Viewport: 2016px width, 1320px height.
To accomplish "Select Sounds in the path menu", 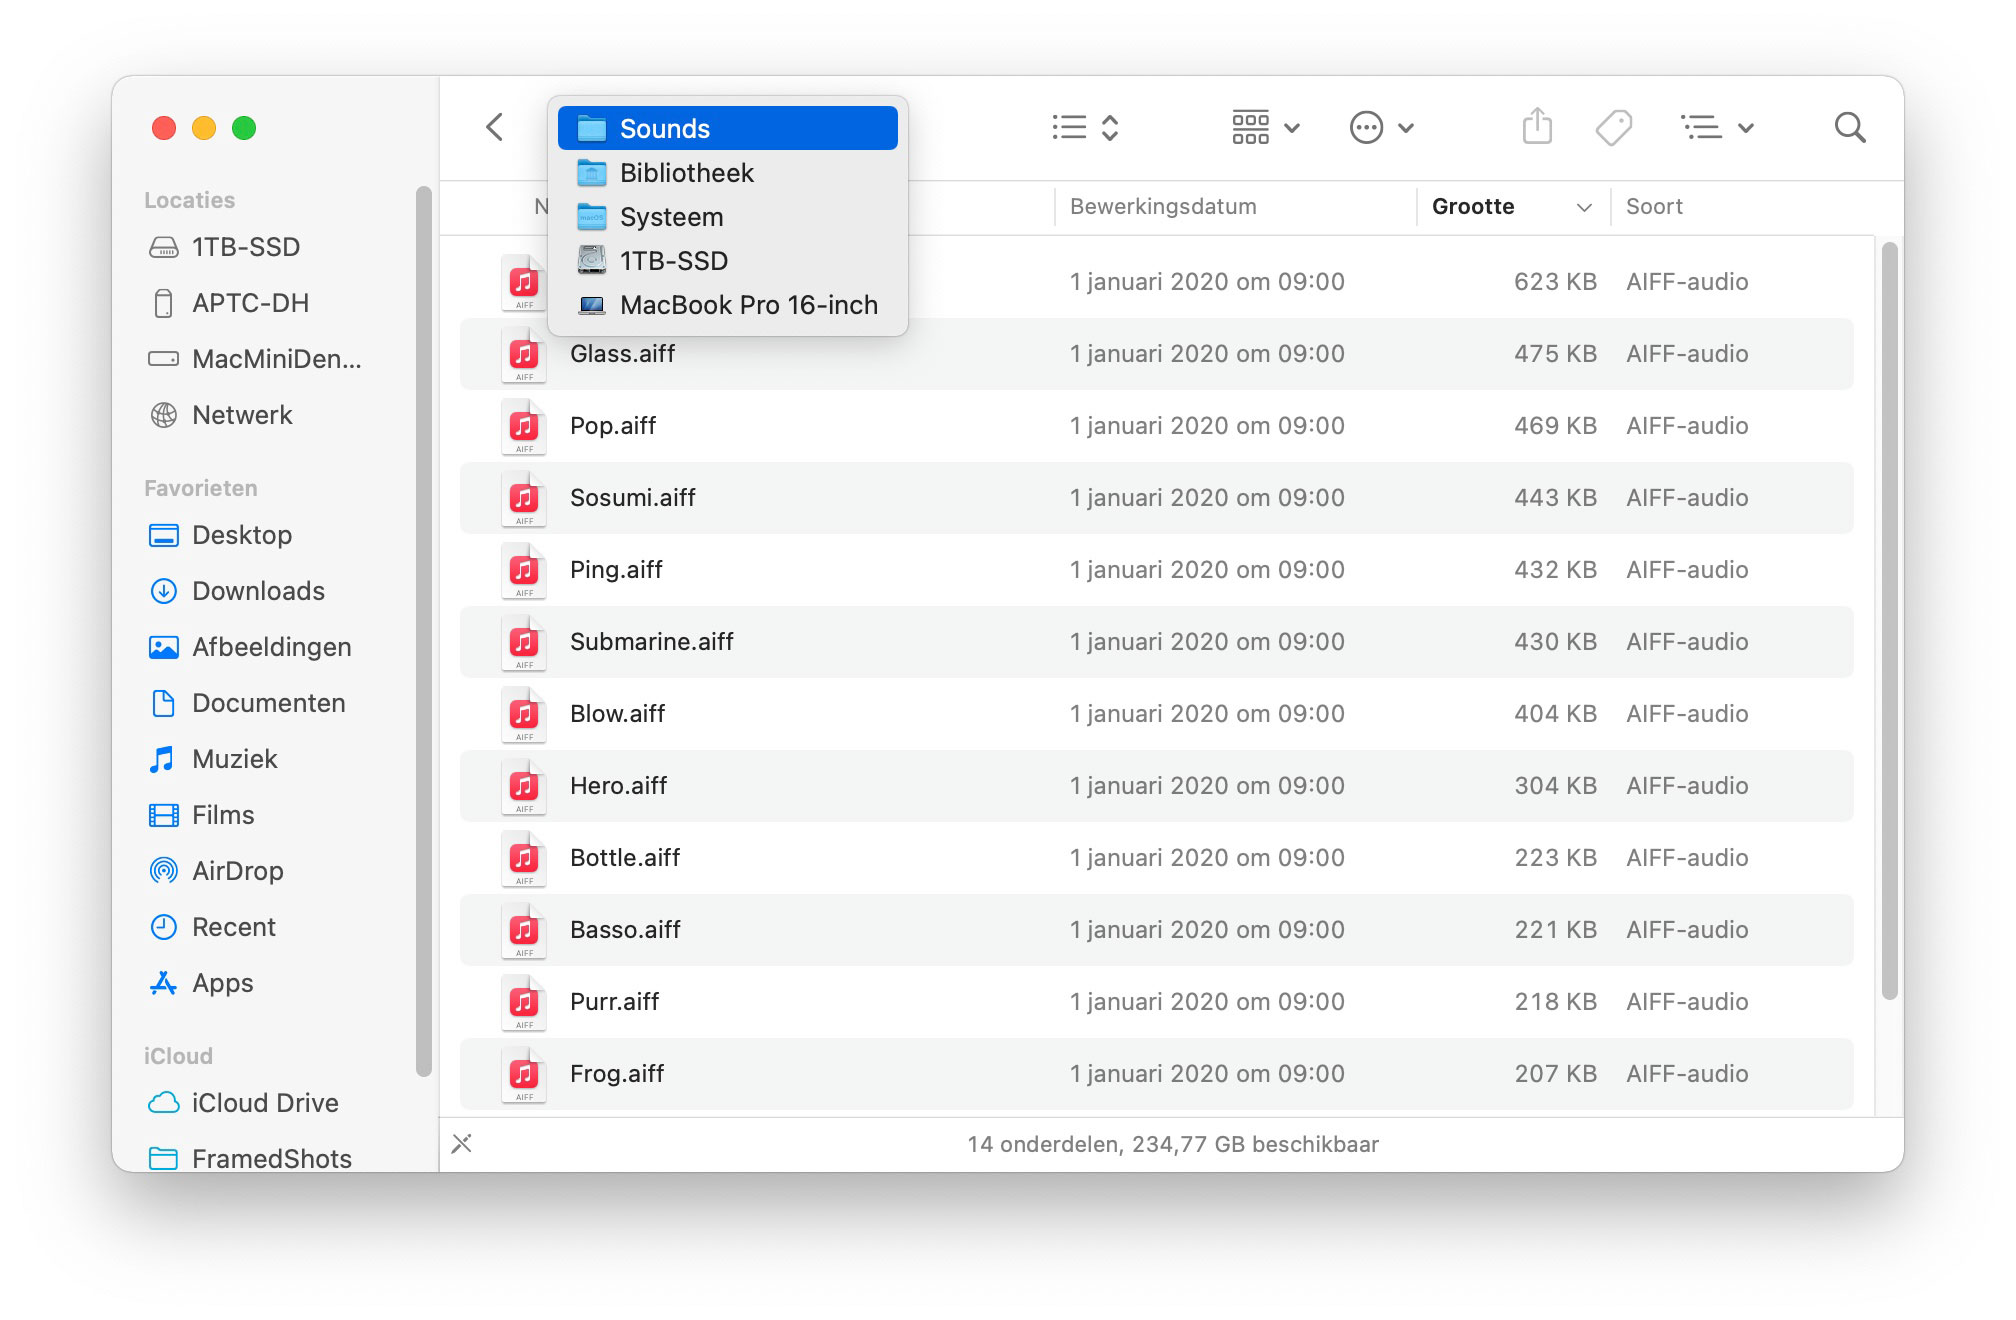I will tap(728, 128).
